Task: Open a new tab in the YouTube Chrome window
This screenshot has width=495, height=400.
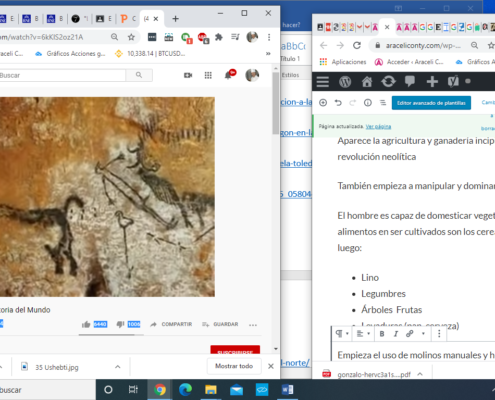Action: [175, 19]
